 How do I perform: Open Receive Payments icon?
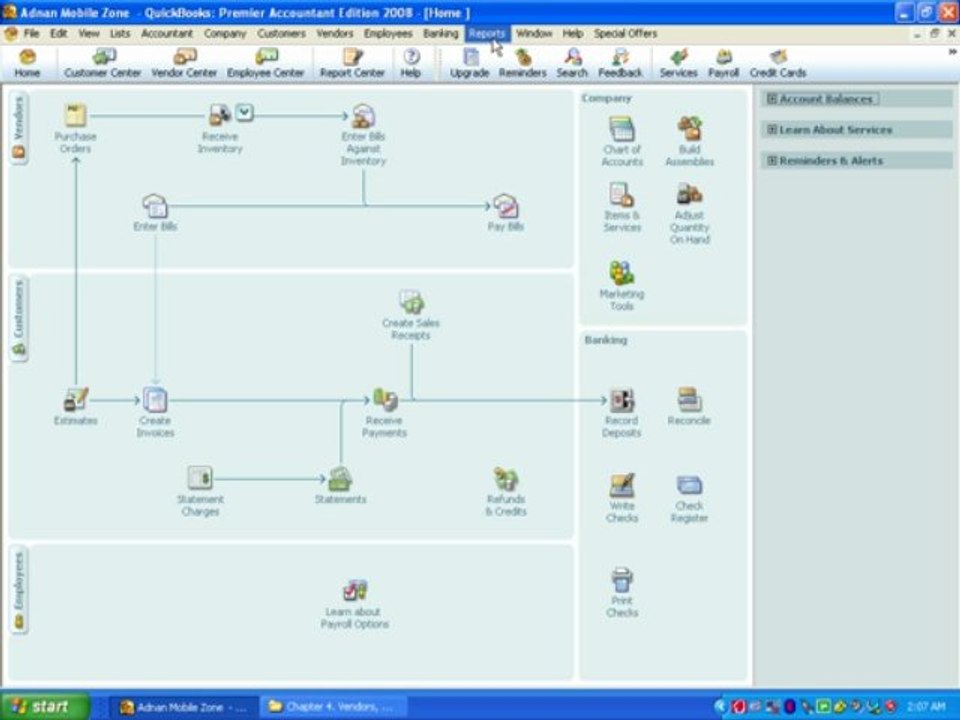(x=384, y=400)
